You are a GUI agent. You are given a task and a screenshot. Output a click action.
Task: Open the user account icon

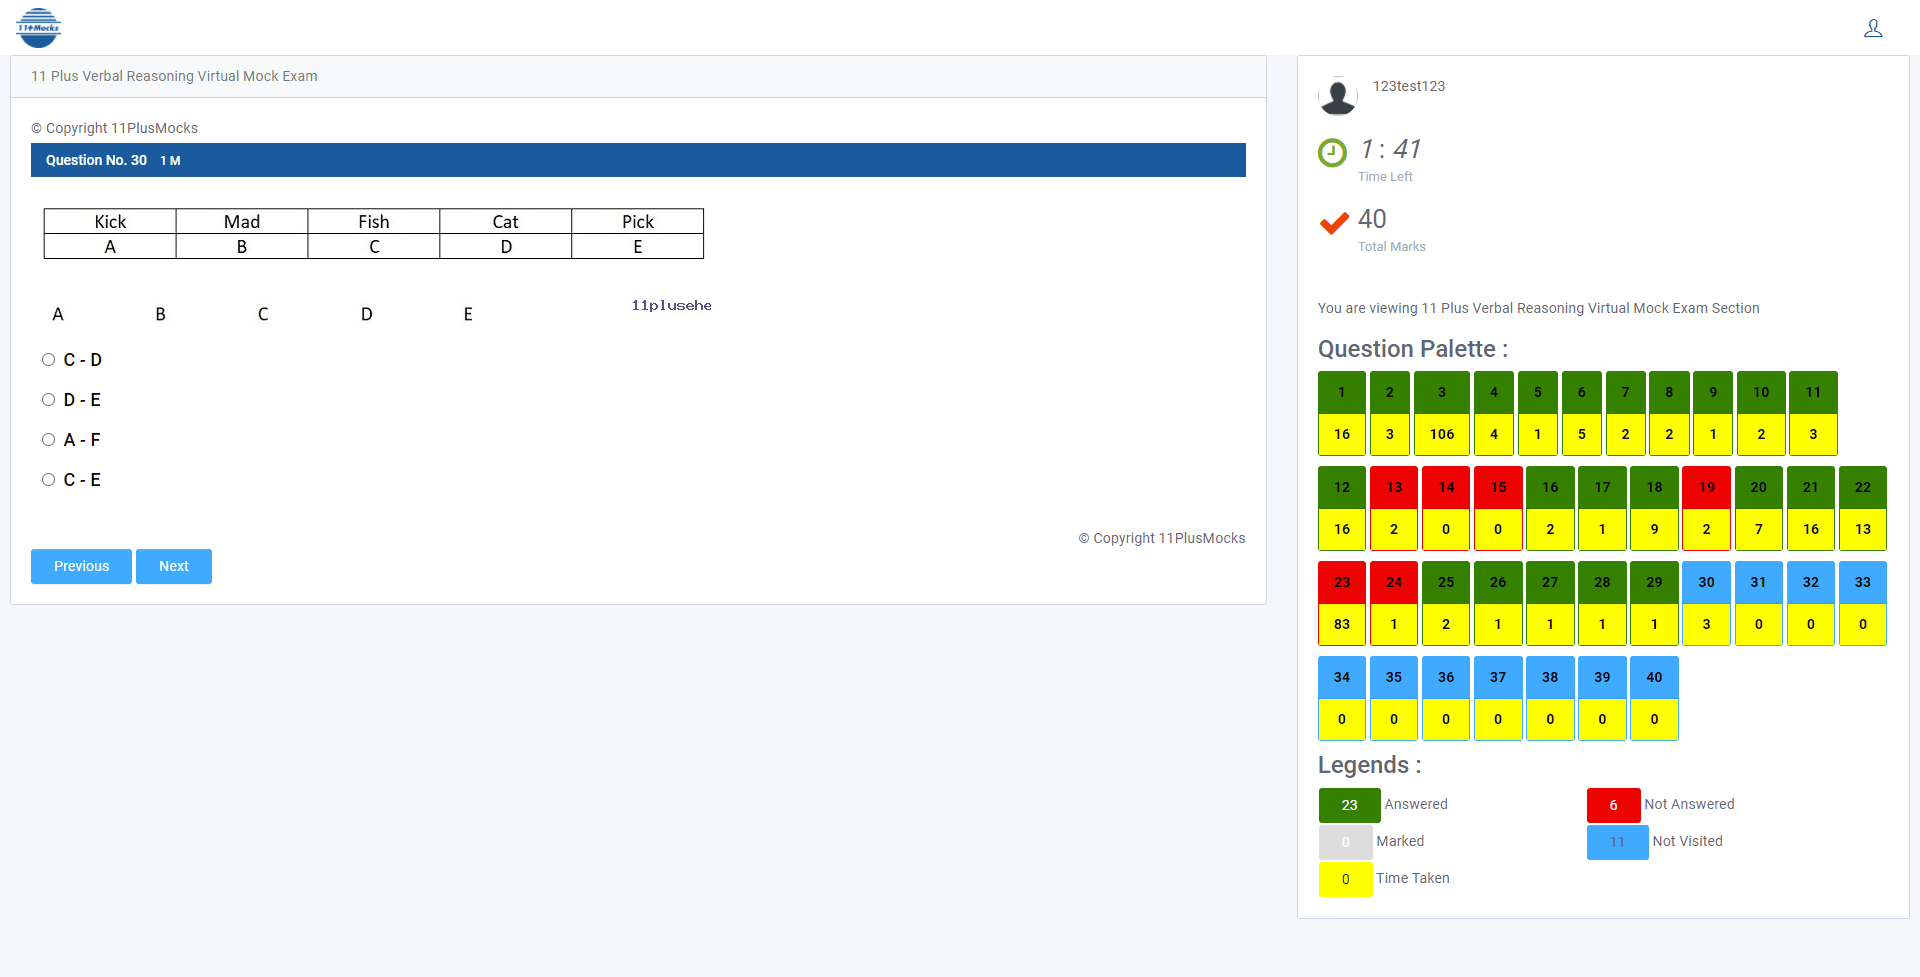(1873, 28)
